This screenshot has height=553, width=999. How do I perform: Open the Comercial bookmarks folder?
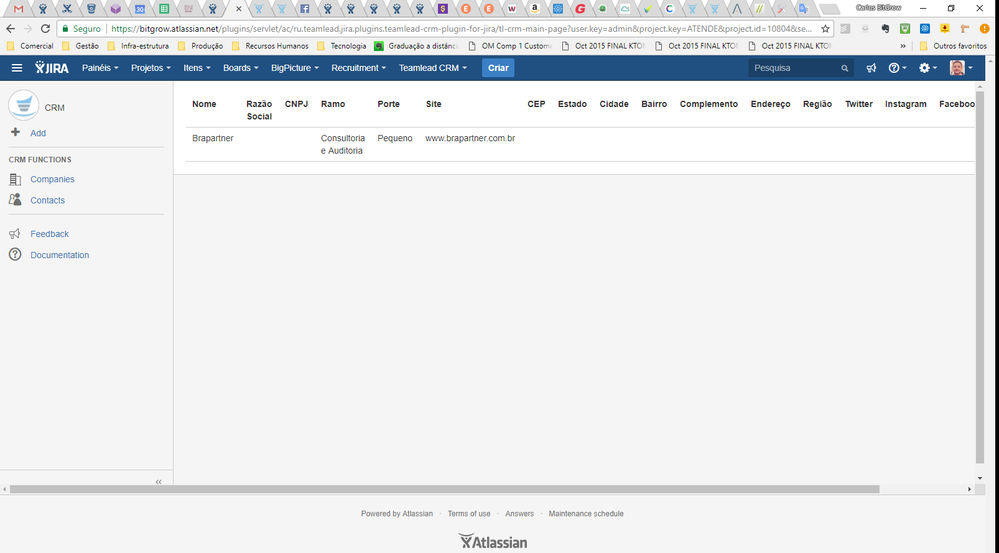click(x=30, y=46)
